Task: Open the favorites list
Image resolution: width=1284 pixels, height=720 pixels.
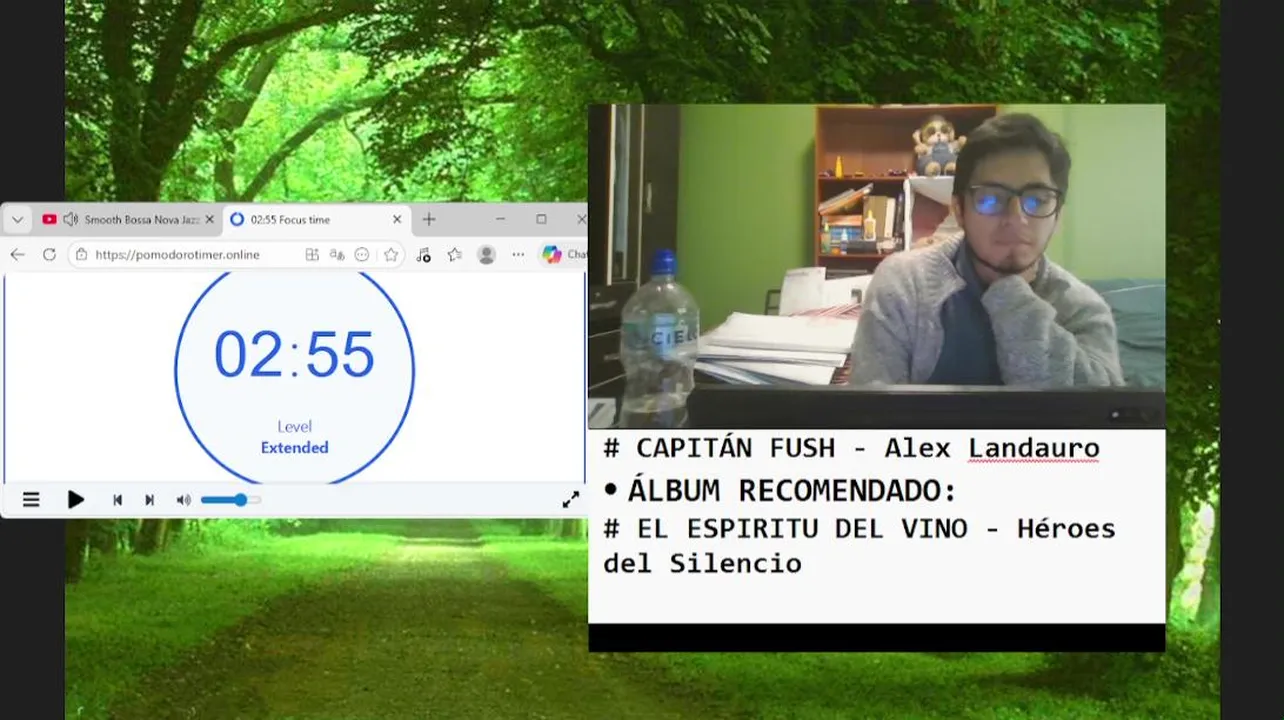Action: (455, 255)
